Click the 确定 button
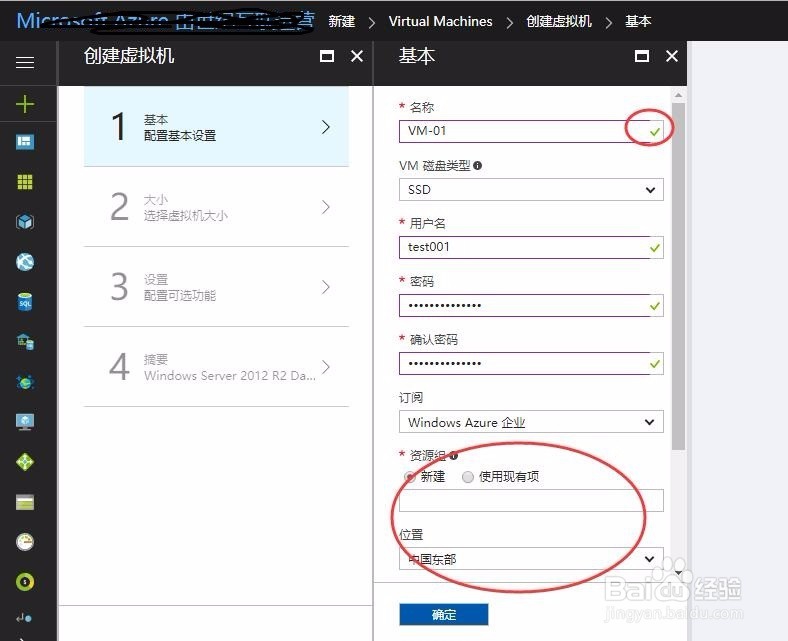The height and width of the screenshot is (641, 788). point(444,614)
